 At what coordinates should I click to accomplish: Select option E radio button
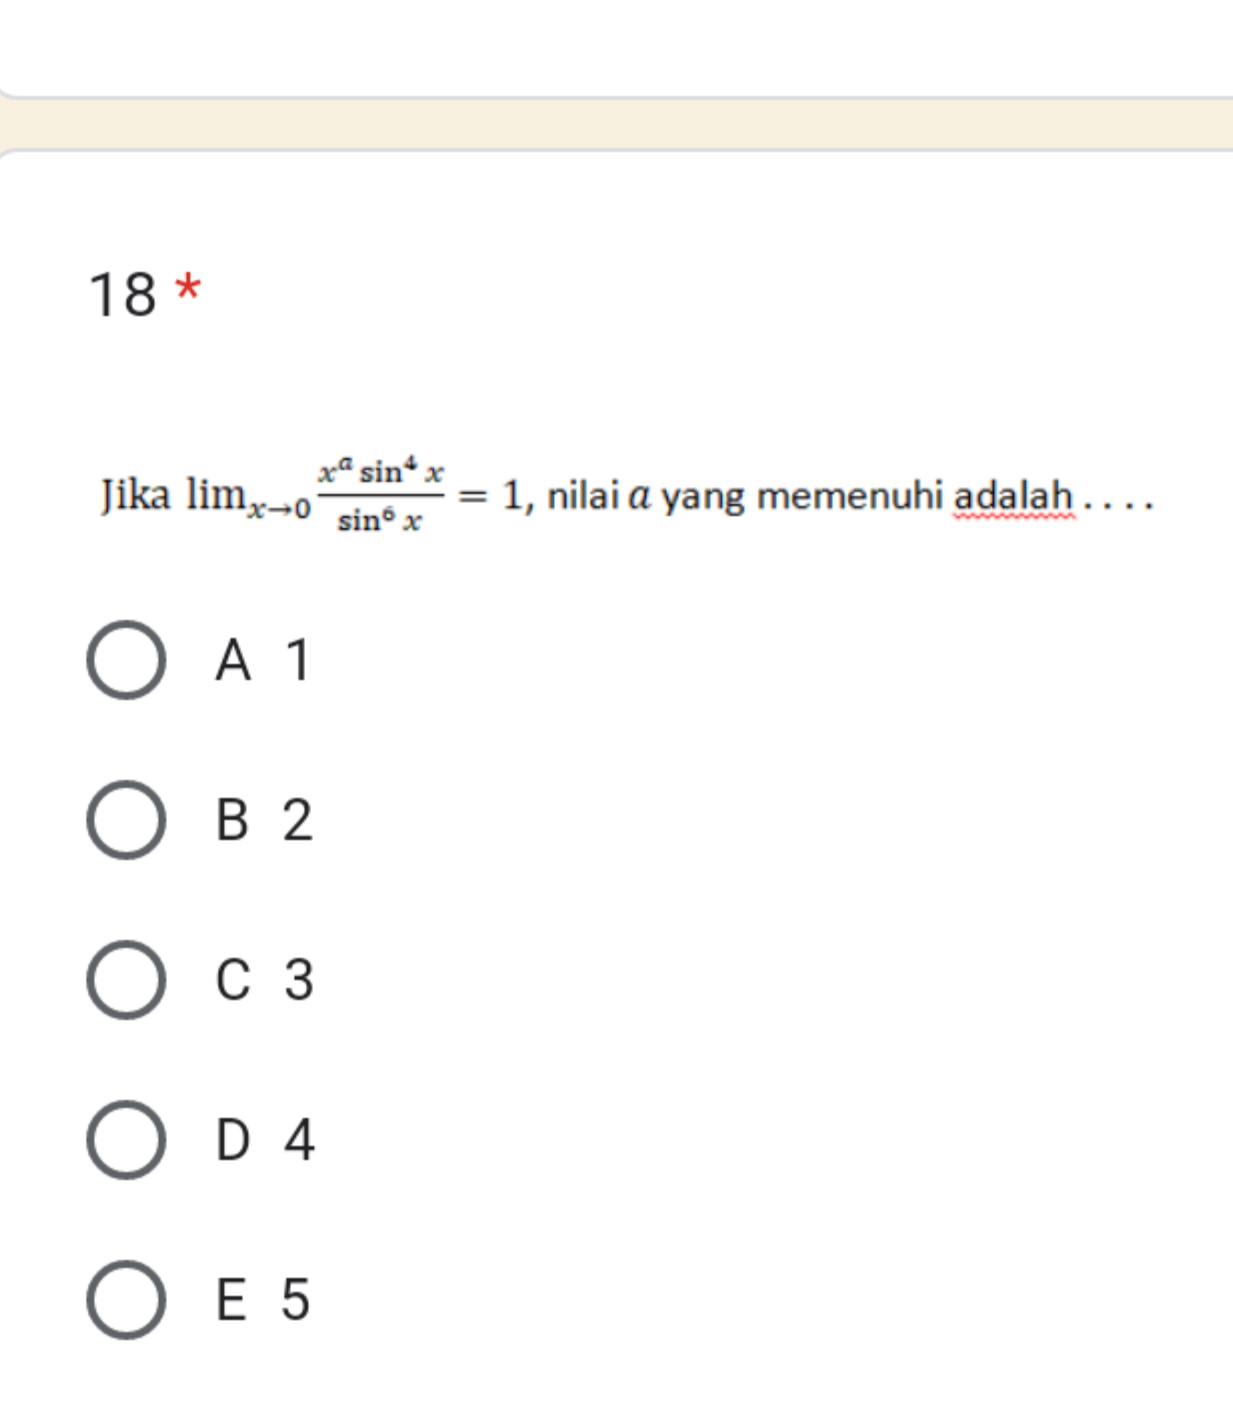pos(126,1300)
